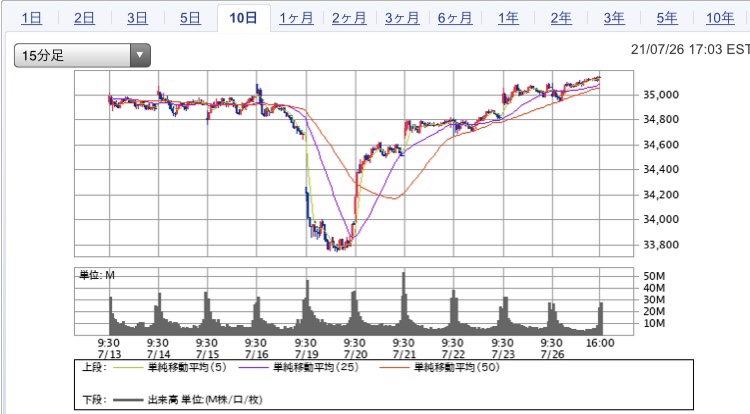
Task: Click the 34,400 price axis label
Action: (661, 169)
